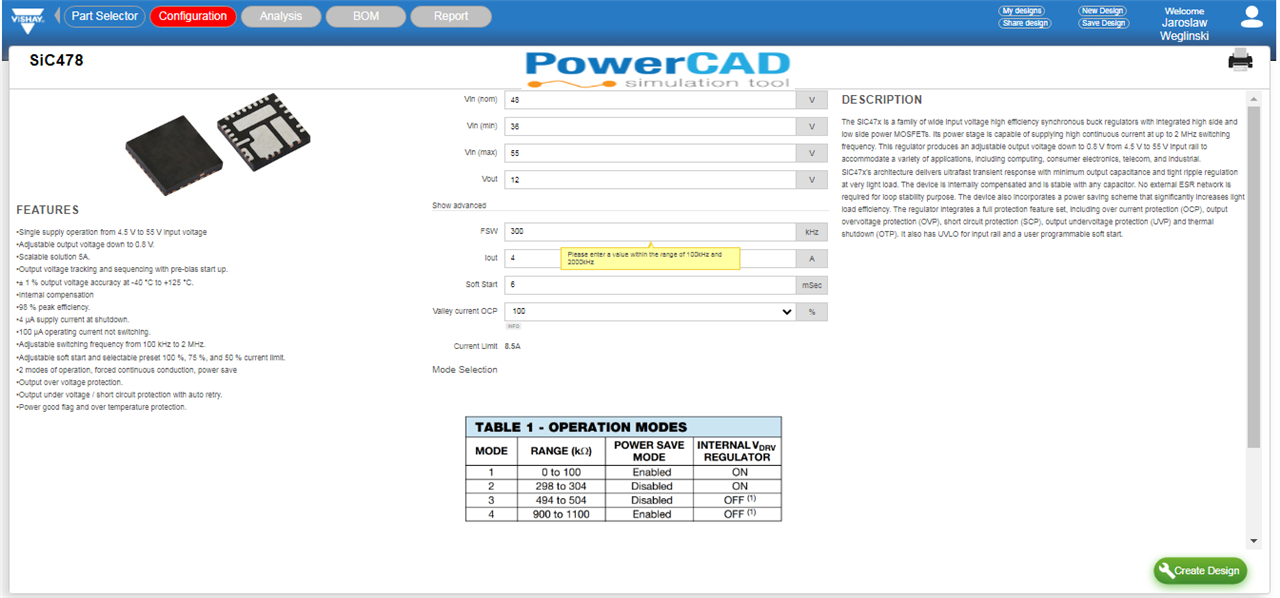Click the '298 to 304' range cell
1280x598 pixels.
click(x=562, y=486)
